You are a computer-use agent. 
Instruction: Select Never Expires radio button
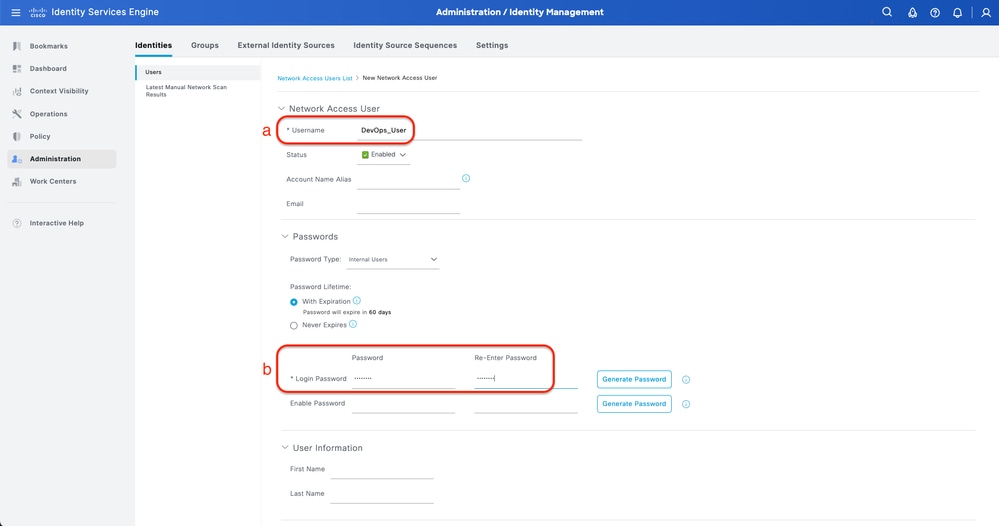294,325
